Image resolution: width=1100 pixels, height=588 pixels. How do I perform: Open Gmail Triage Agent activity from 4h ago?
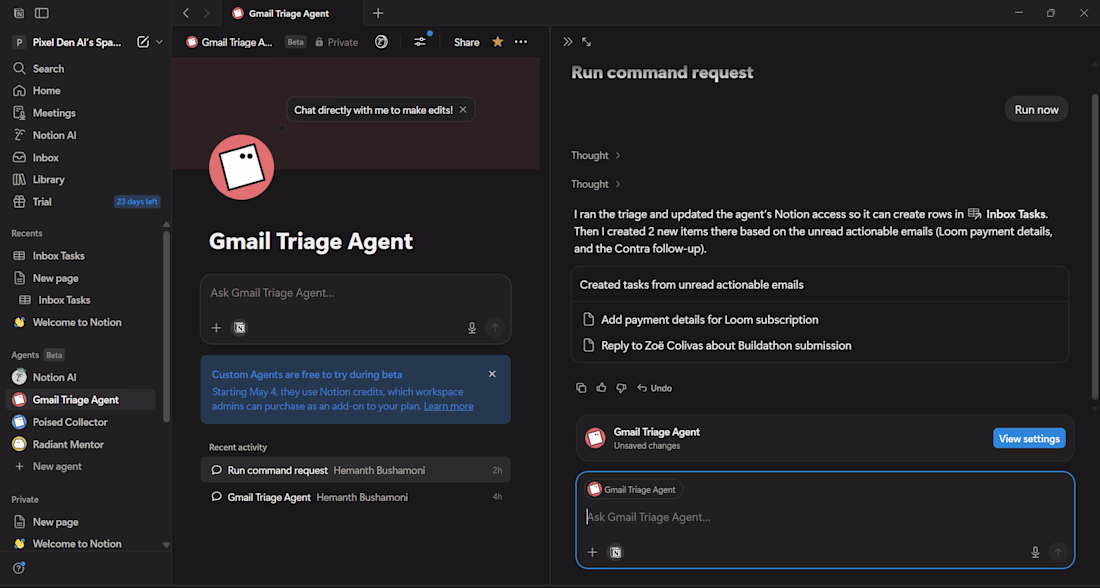click(x=356, y=497)
